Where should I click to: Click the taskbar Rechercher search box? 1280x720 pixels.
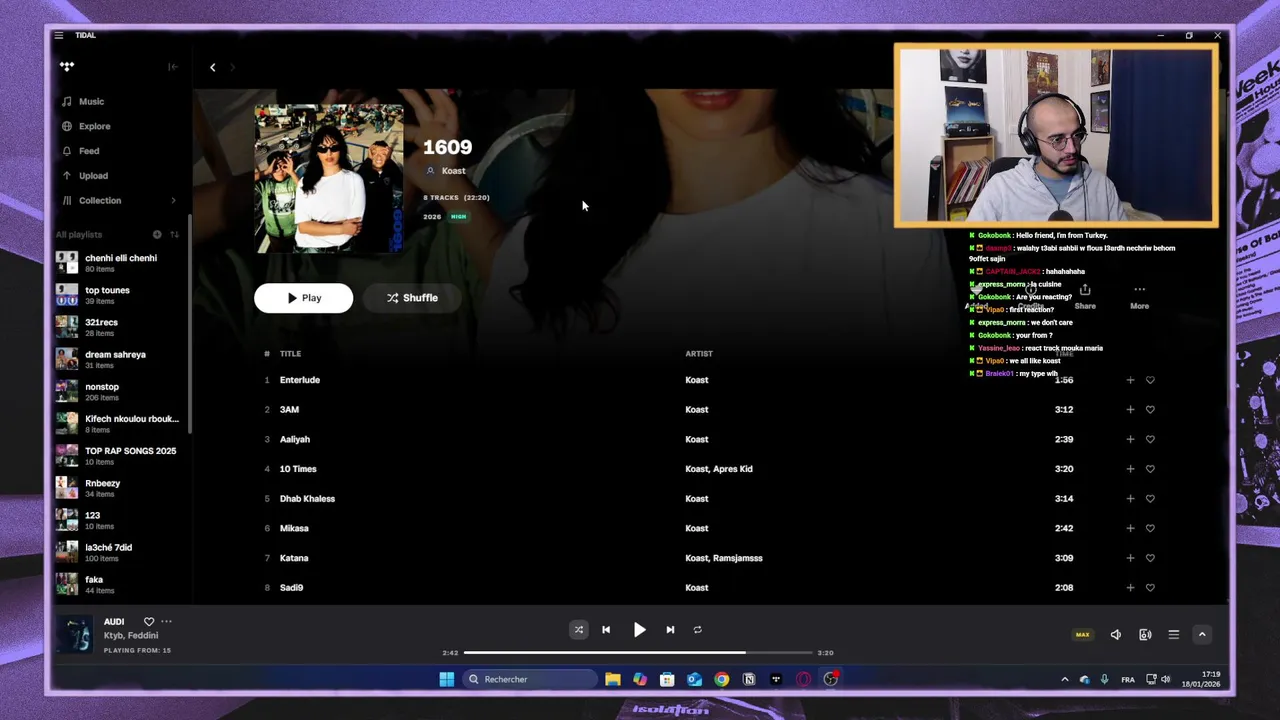pos(528,680)
